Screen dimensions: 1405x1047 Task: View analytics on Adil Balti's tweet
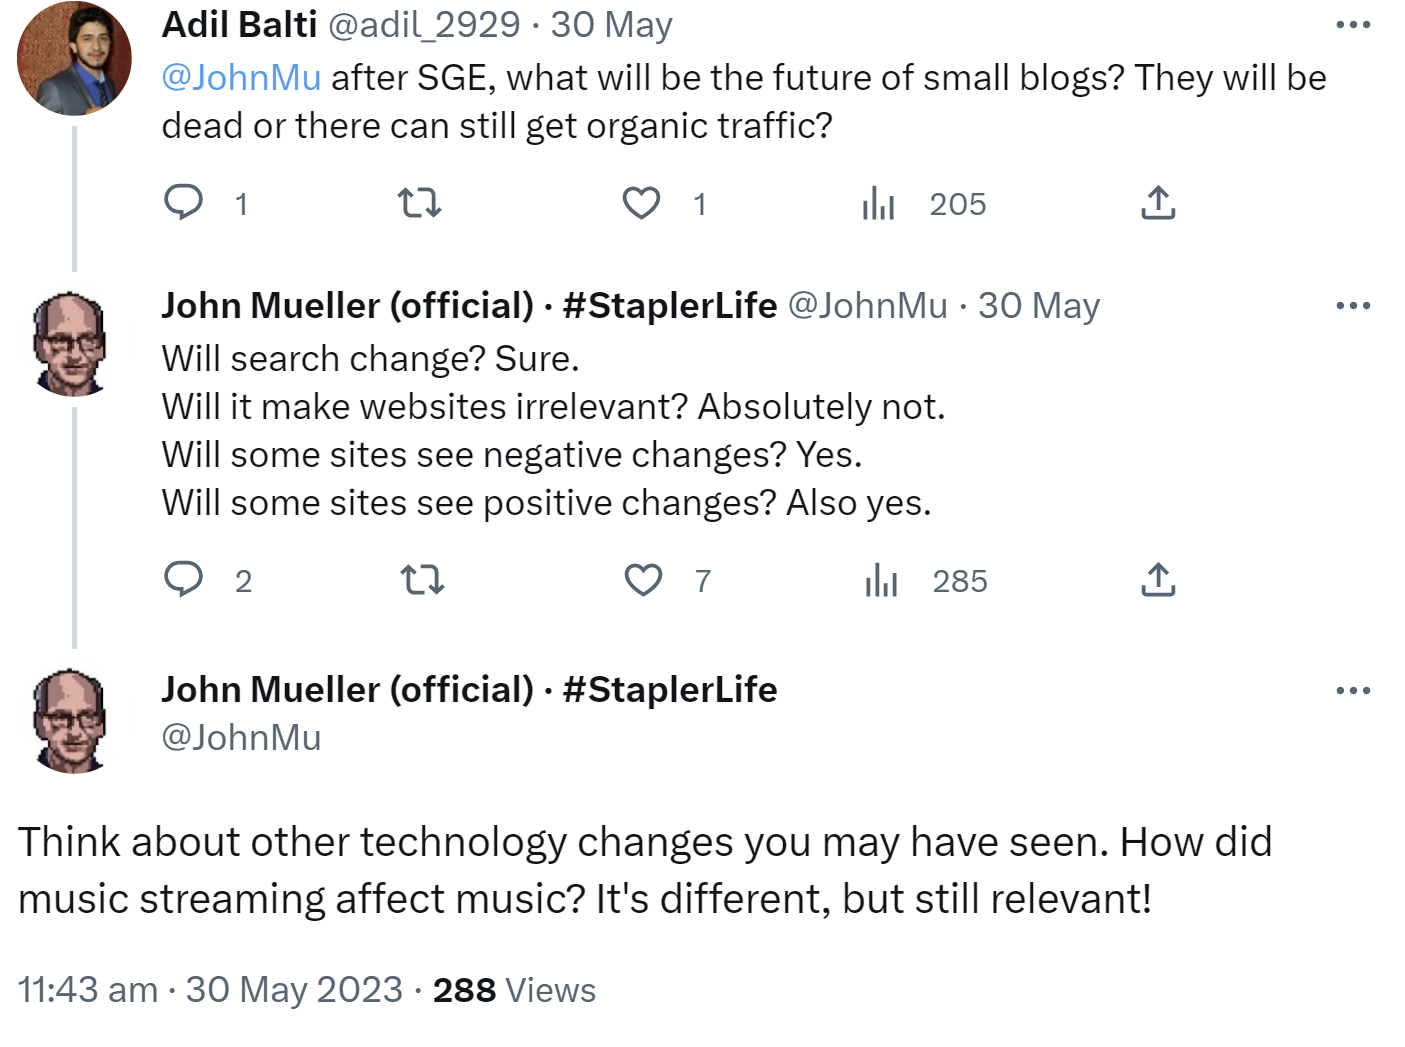click(880, 203)
